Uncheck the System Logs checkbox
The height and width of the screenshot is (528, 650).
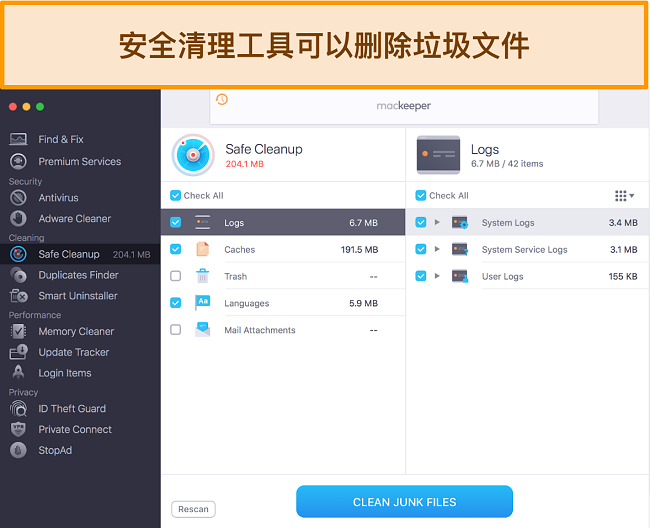[x=421, y=223]
